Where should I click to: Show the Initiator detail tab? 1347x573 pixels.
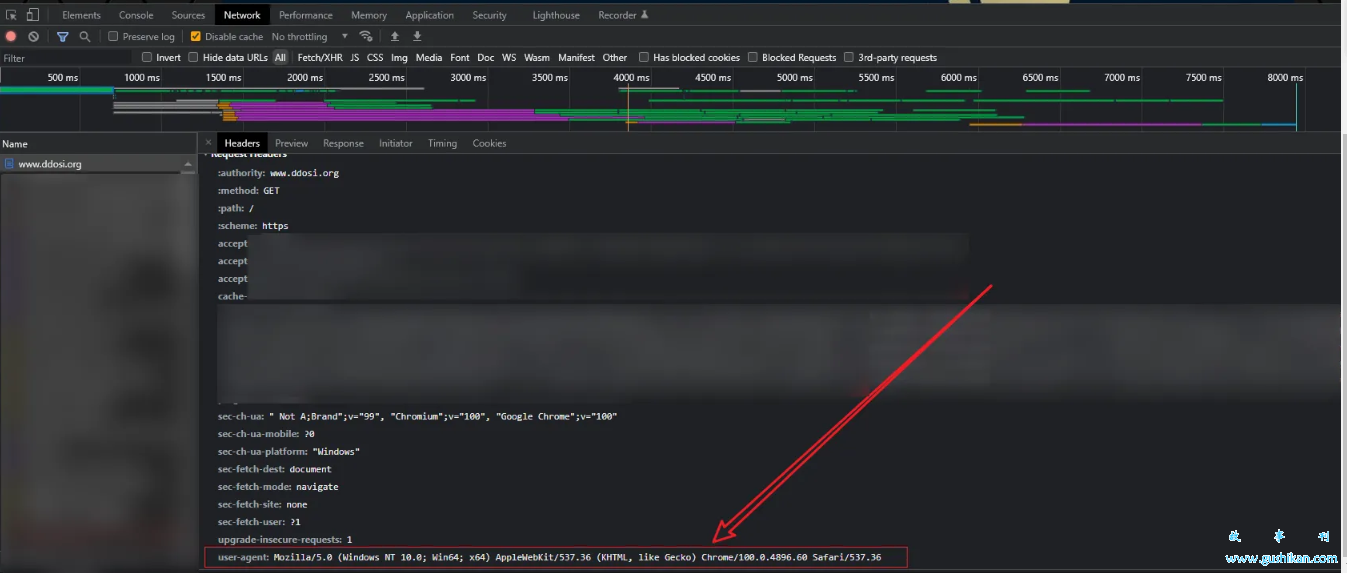pyautogui.click(x=396, y=143)
